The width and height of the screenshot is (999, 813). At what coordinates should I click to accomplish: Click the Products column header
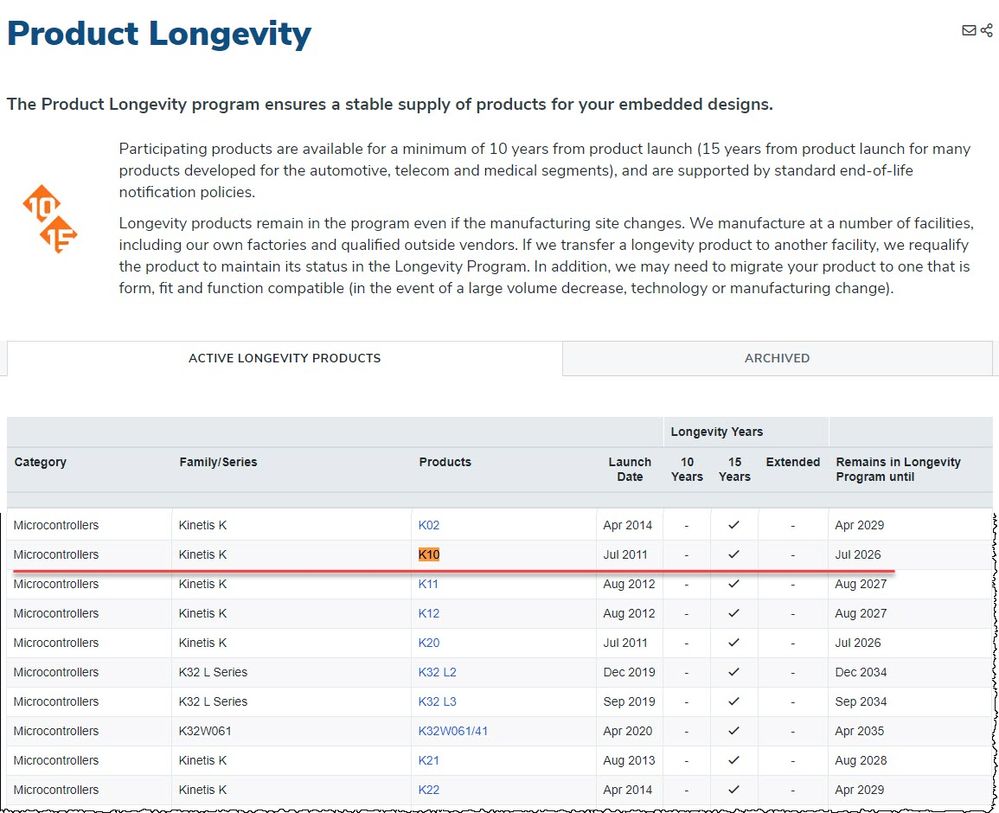pyautogui.click(x=445, y=462)
